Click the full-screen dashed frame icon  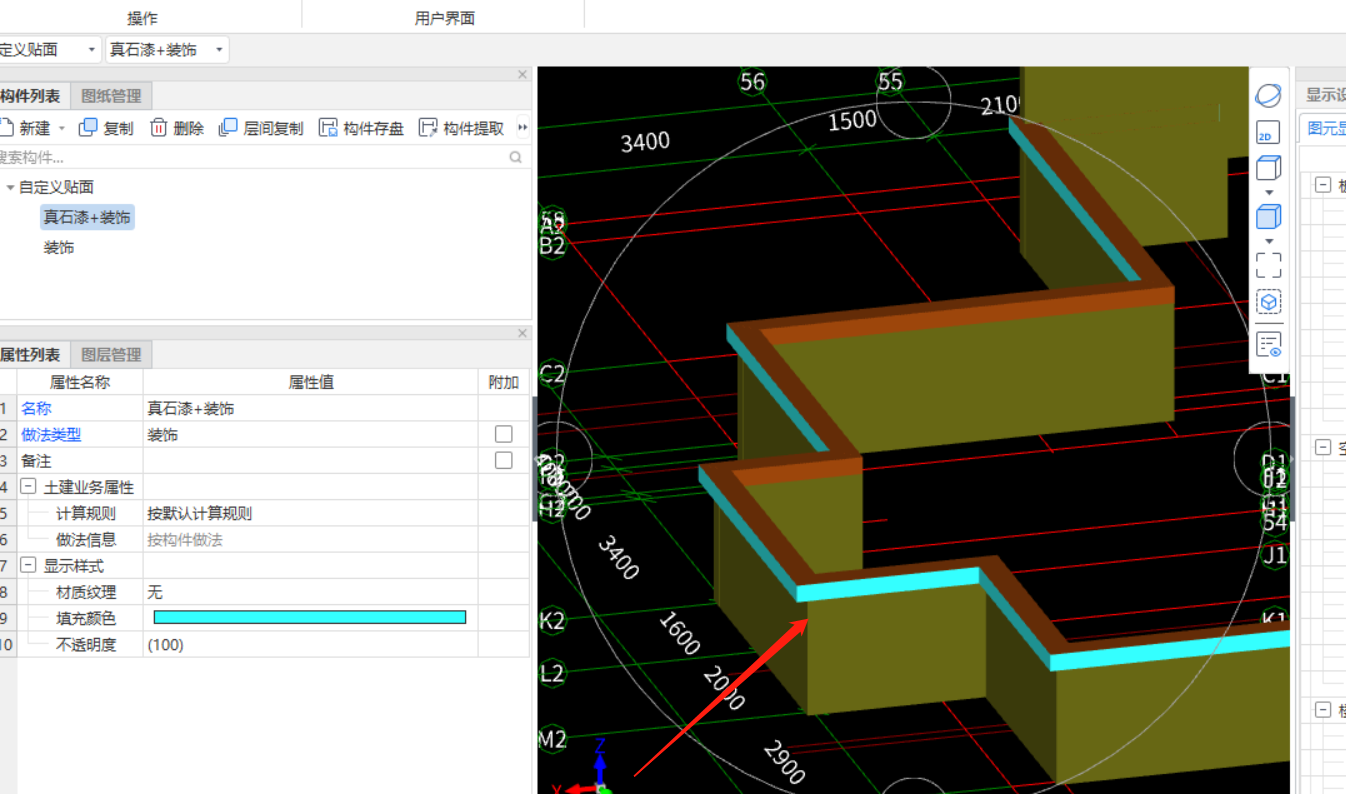(1268, 265)
